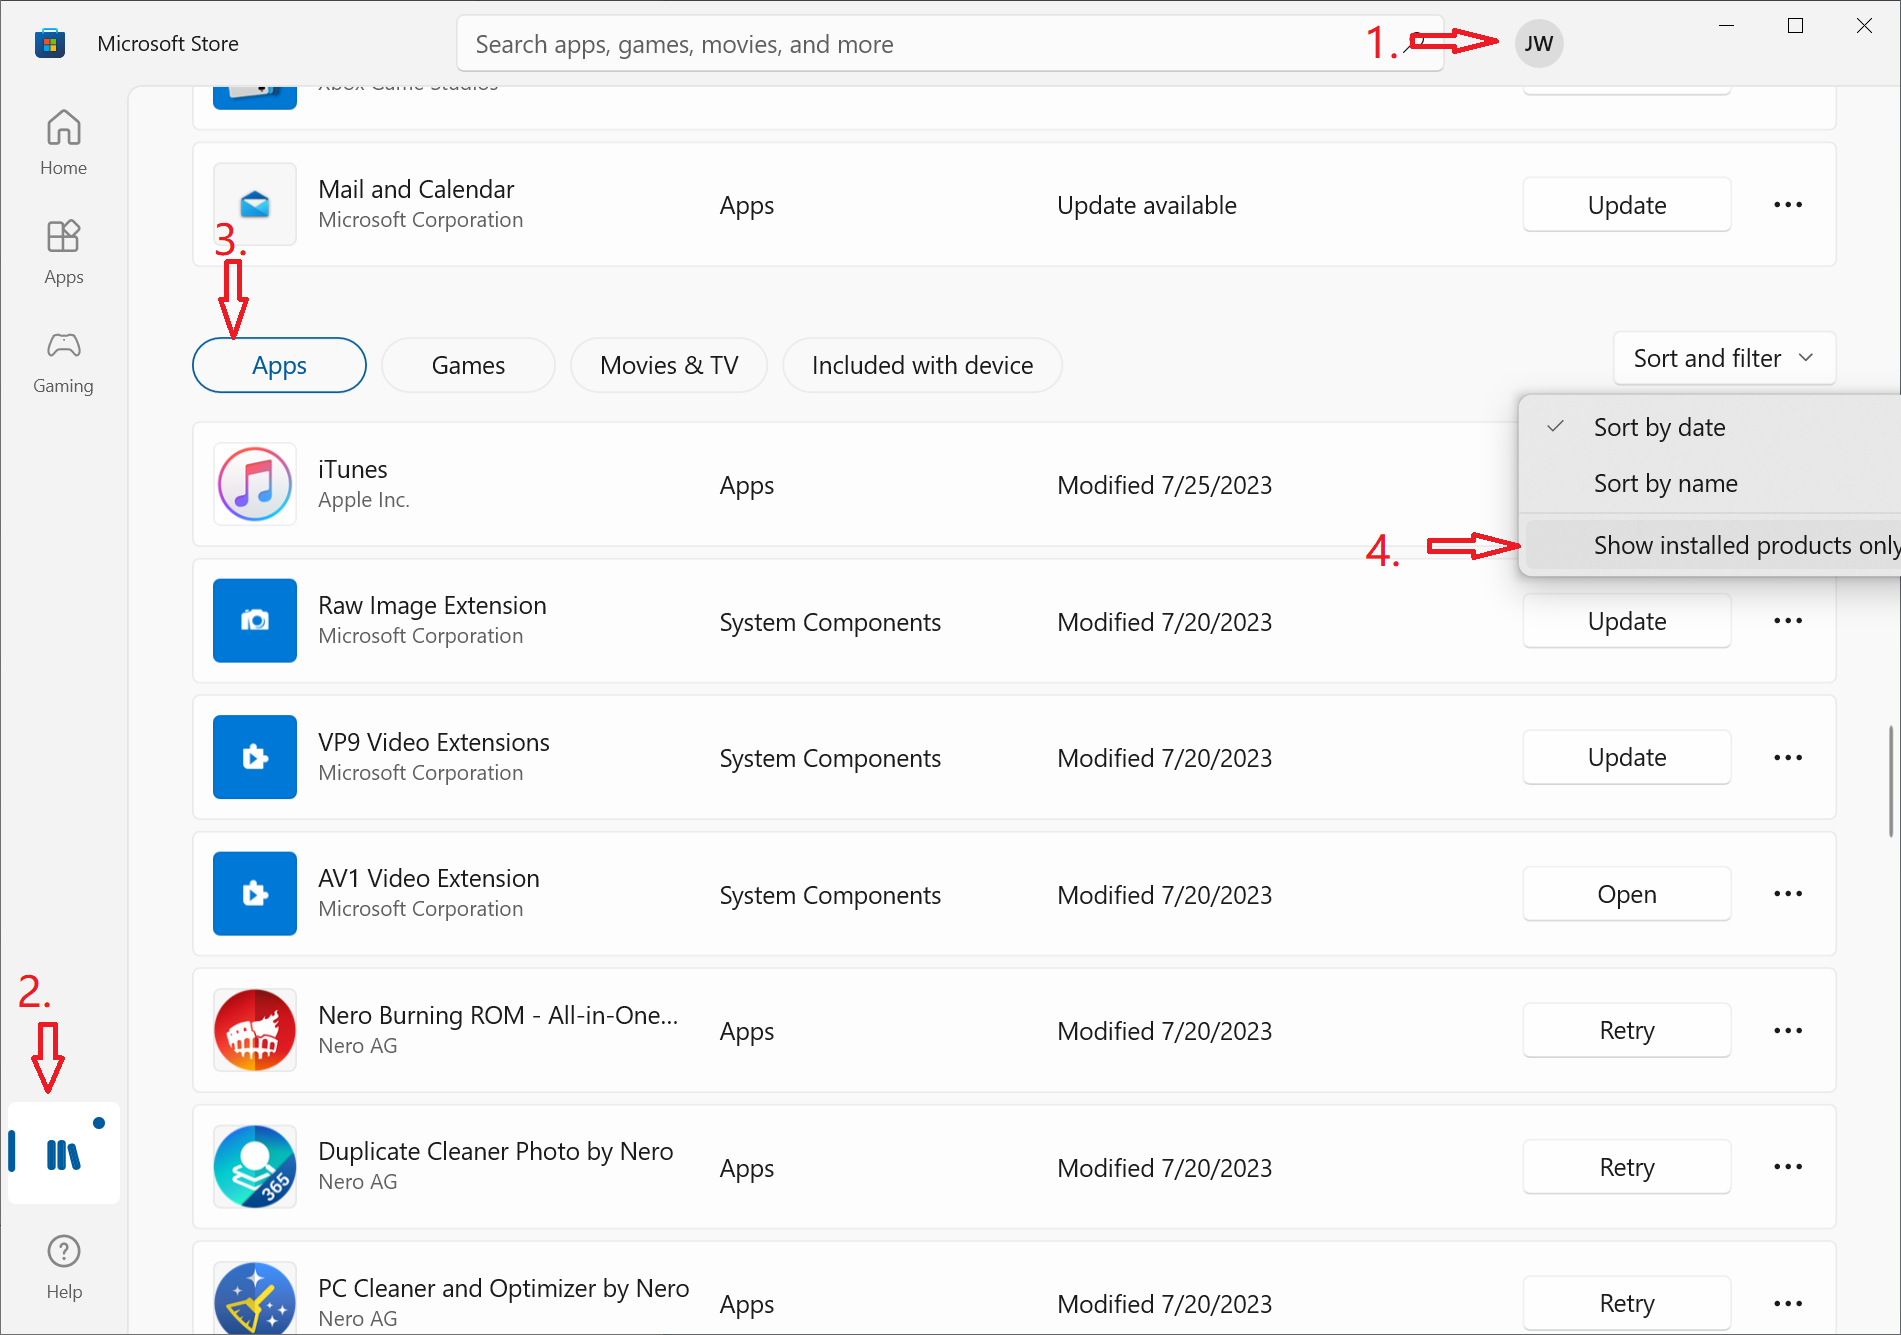Click Update available status for Mail and Calendar
The width and height of the screenshot is (1901, 1335).
pyautogui.click(x=1147, y=205)
